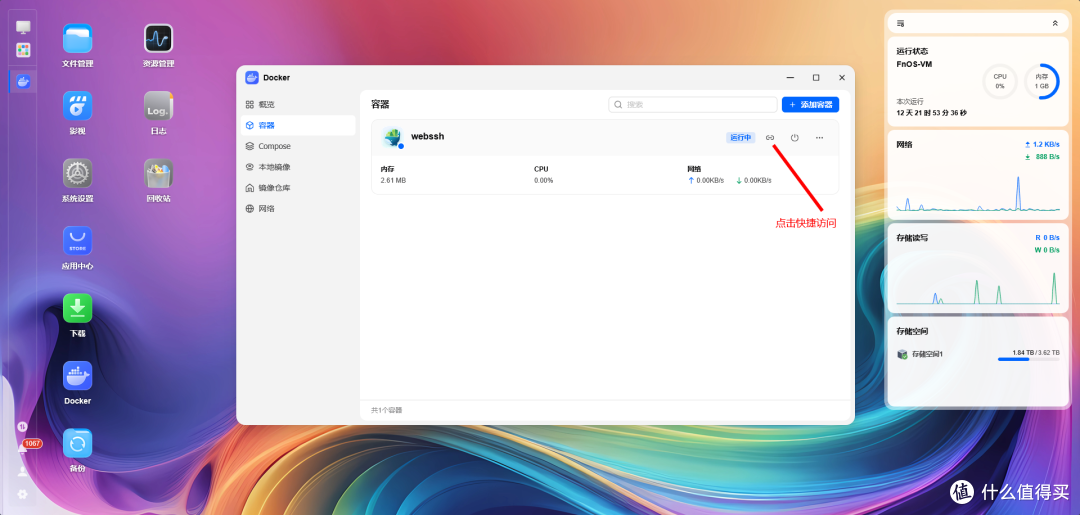Image resolution: width=1080 pixels, height=515 pixels.
Task: Minimize the Docker window
Action: point(790,78)
